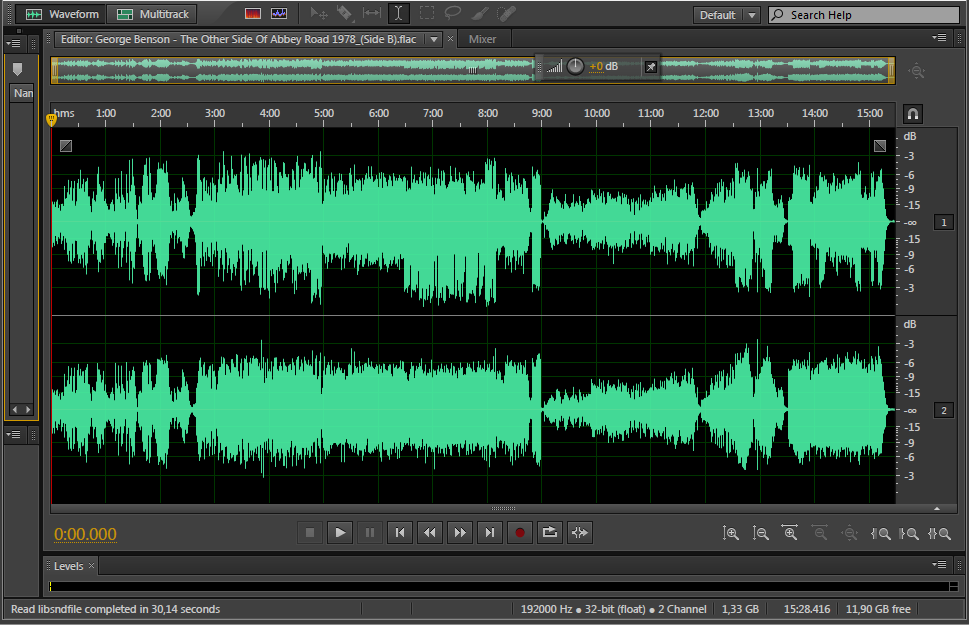This screenshot has height=625, width=969.
Task: Click the add marker icon in left panel
Action: click(x=17, y=69)
